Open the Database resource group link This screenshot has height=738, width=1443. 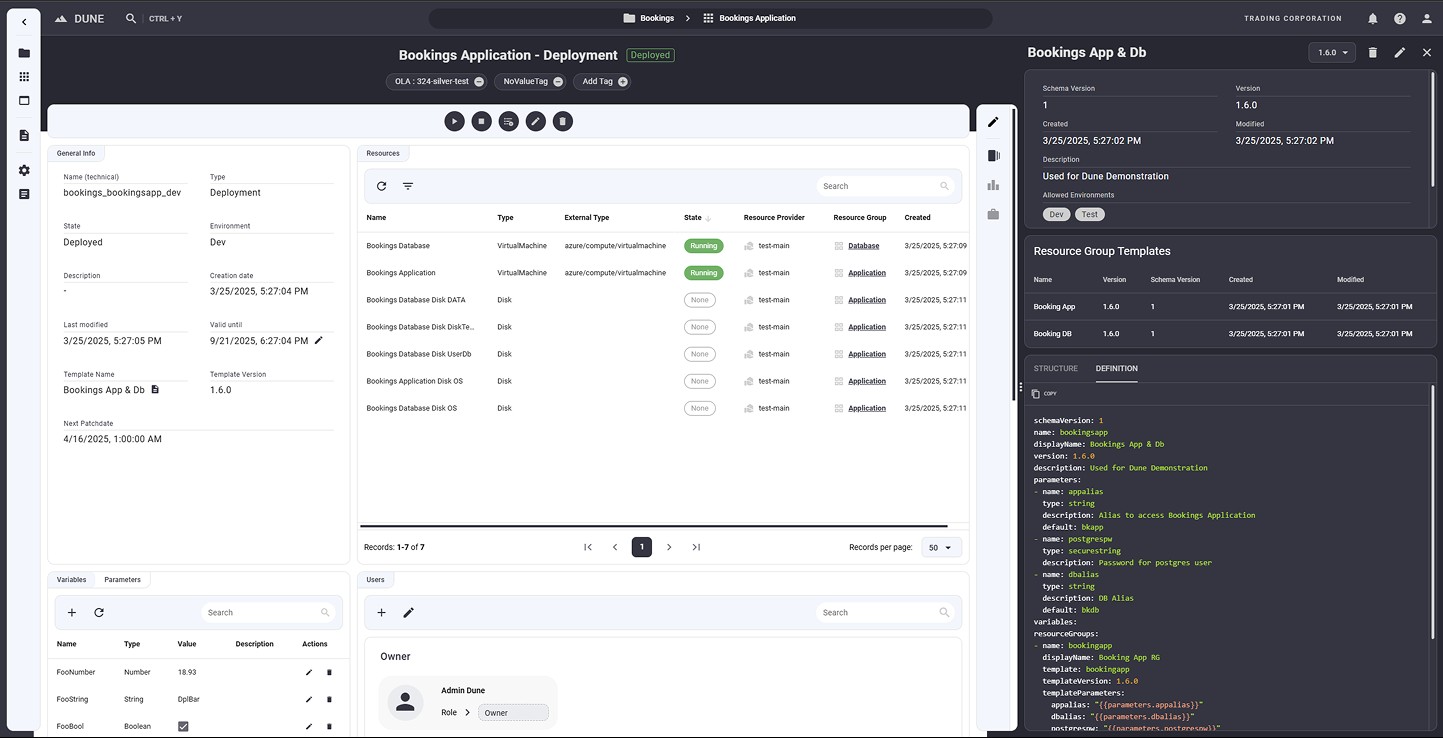click(x=863, y=246)
